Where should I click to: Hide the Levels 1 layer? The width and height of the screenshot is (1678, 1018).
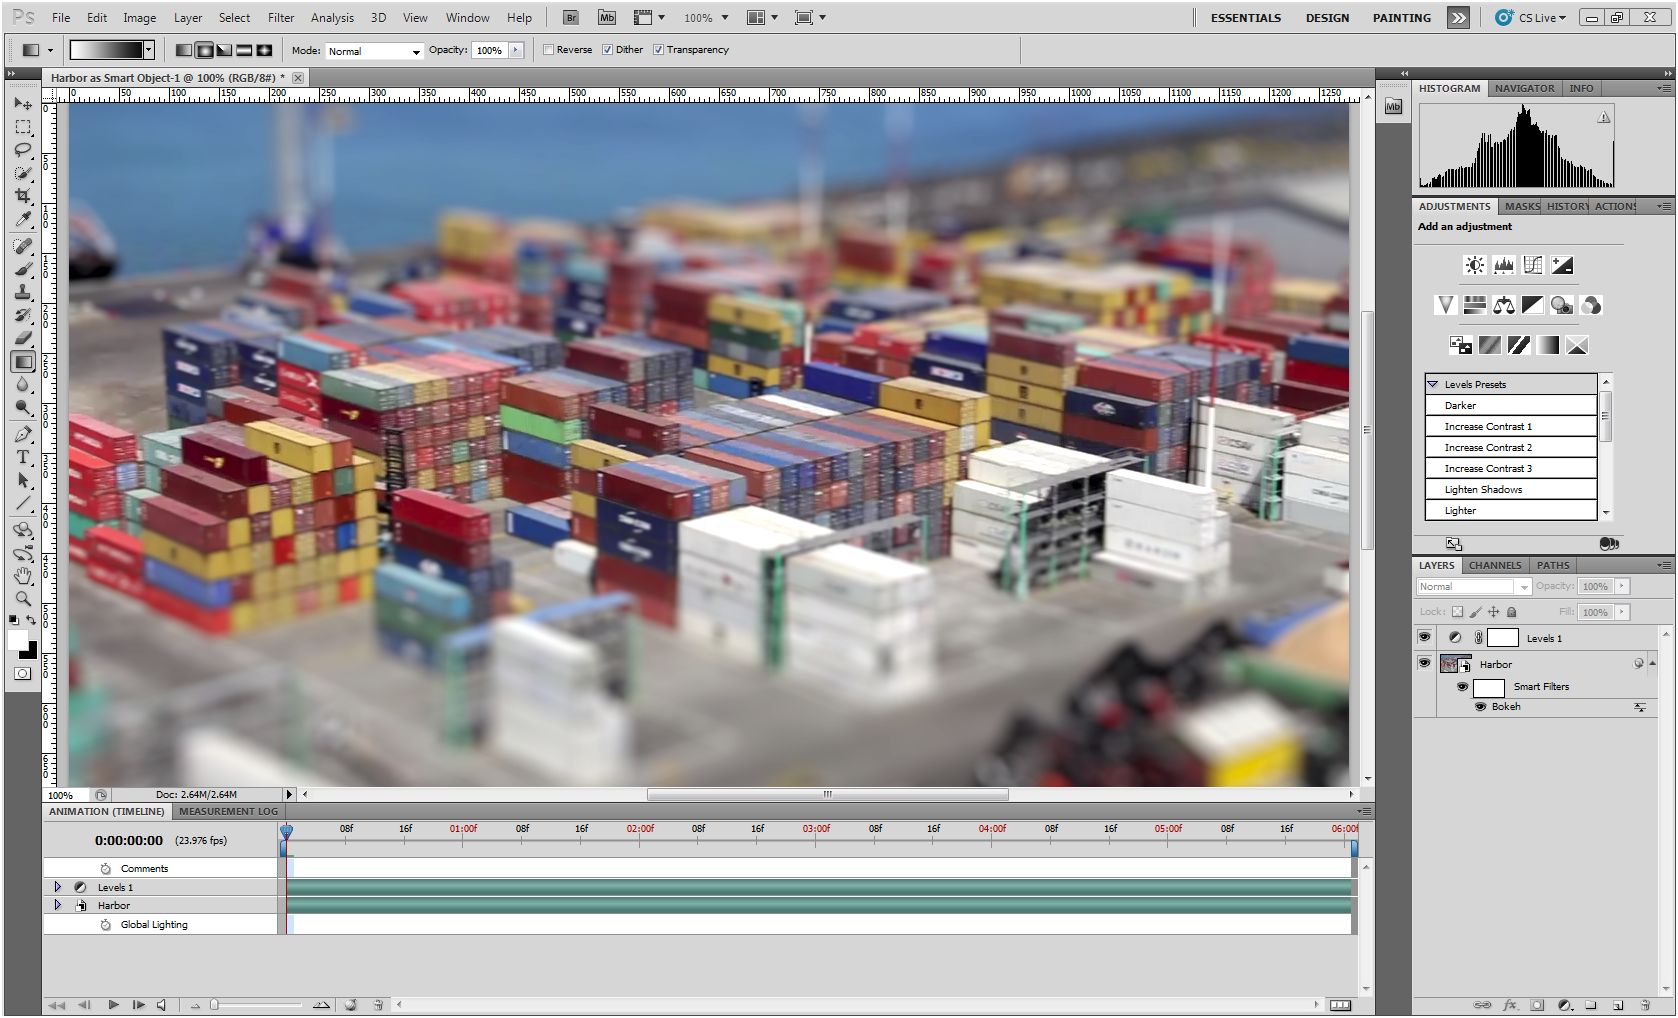point(1424,637)
